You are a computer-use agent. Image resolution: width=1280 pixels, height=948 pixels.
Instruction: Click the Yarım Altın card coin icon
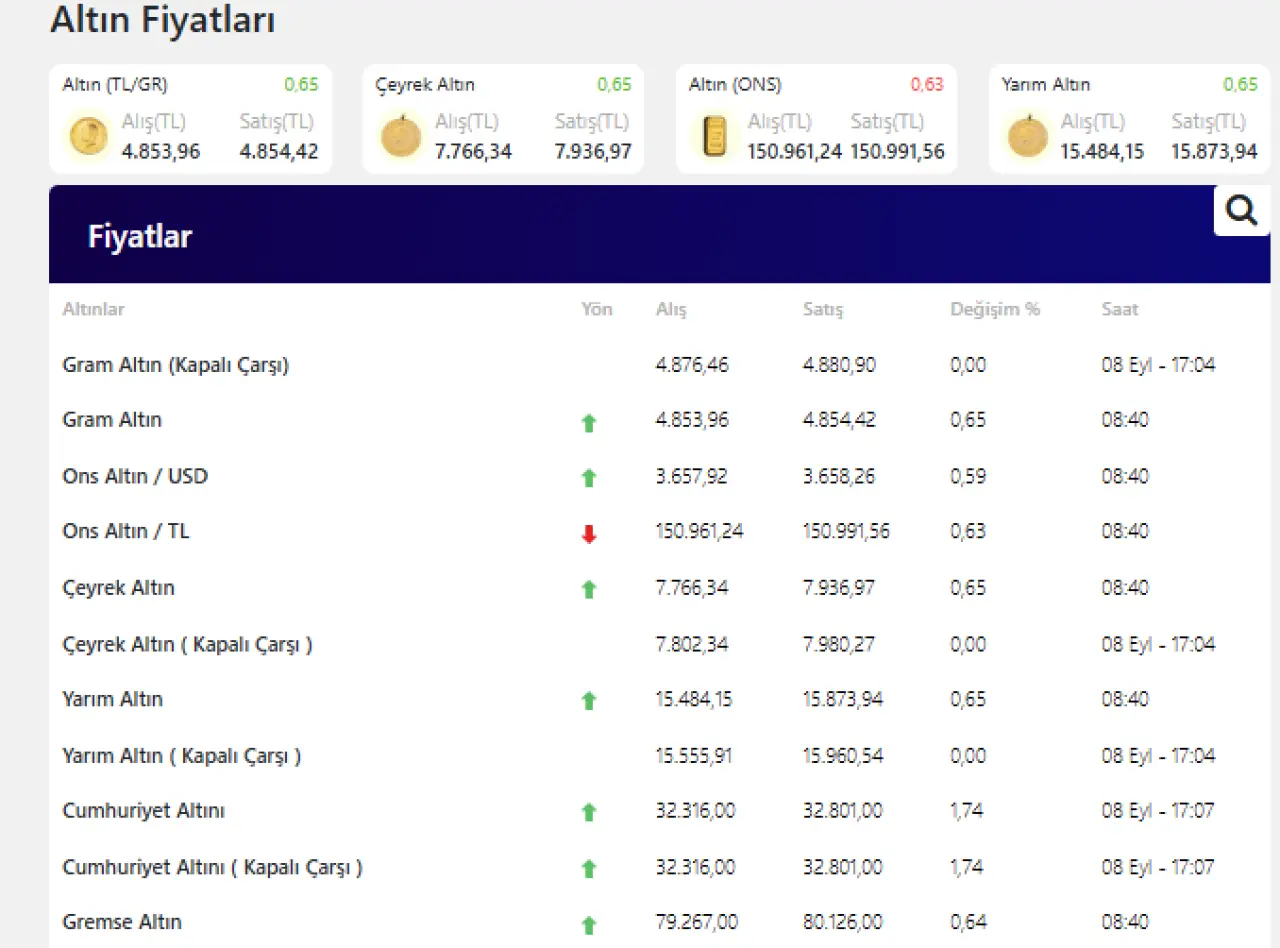click(x=1027, y=136)
